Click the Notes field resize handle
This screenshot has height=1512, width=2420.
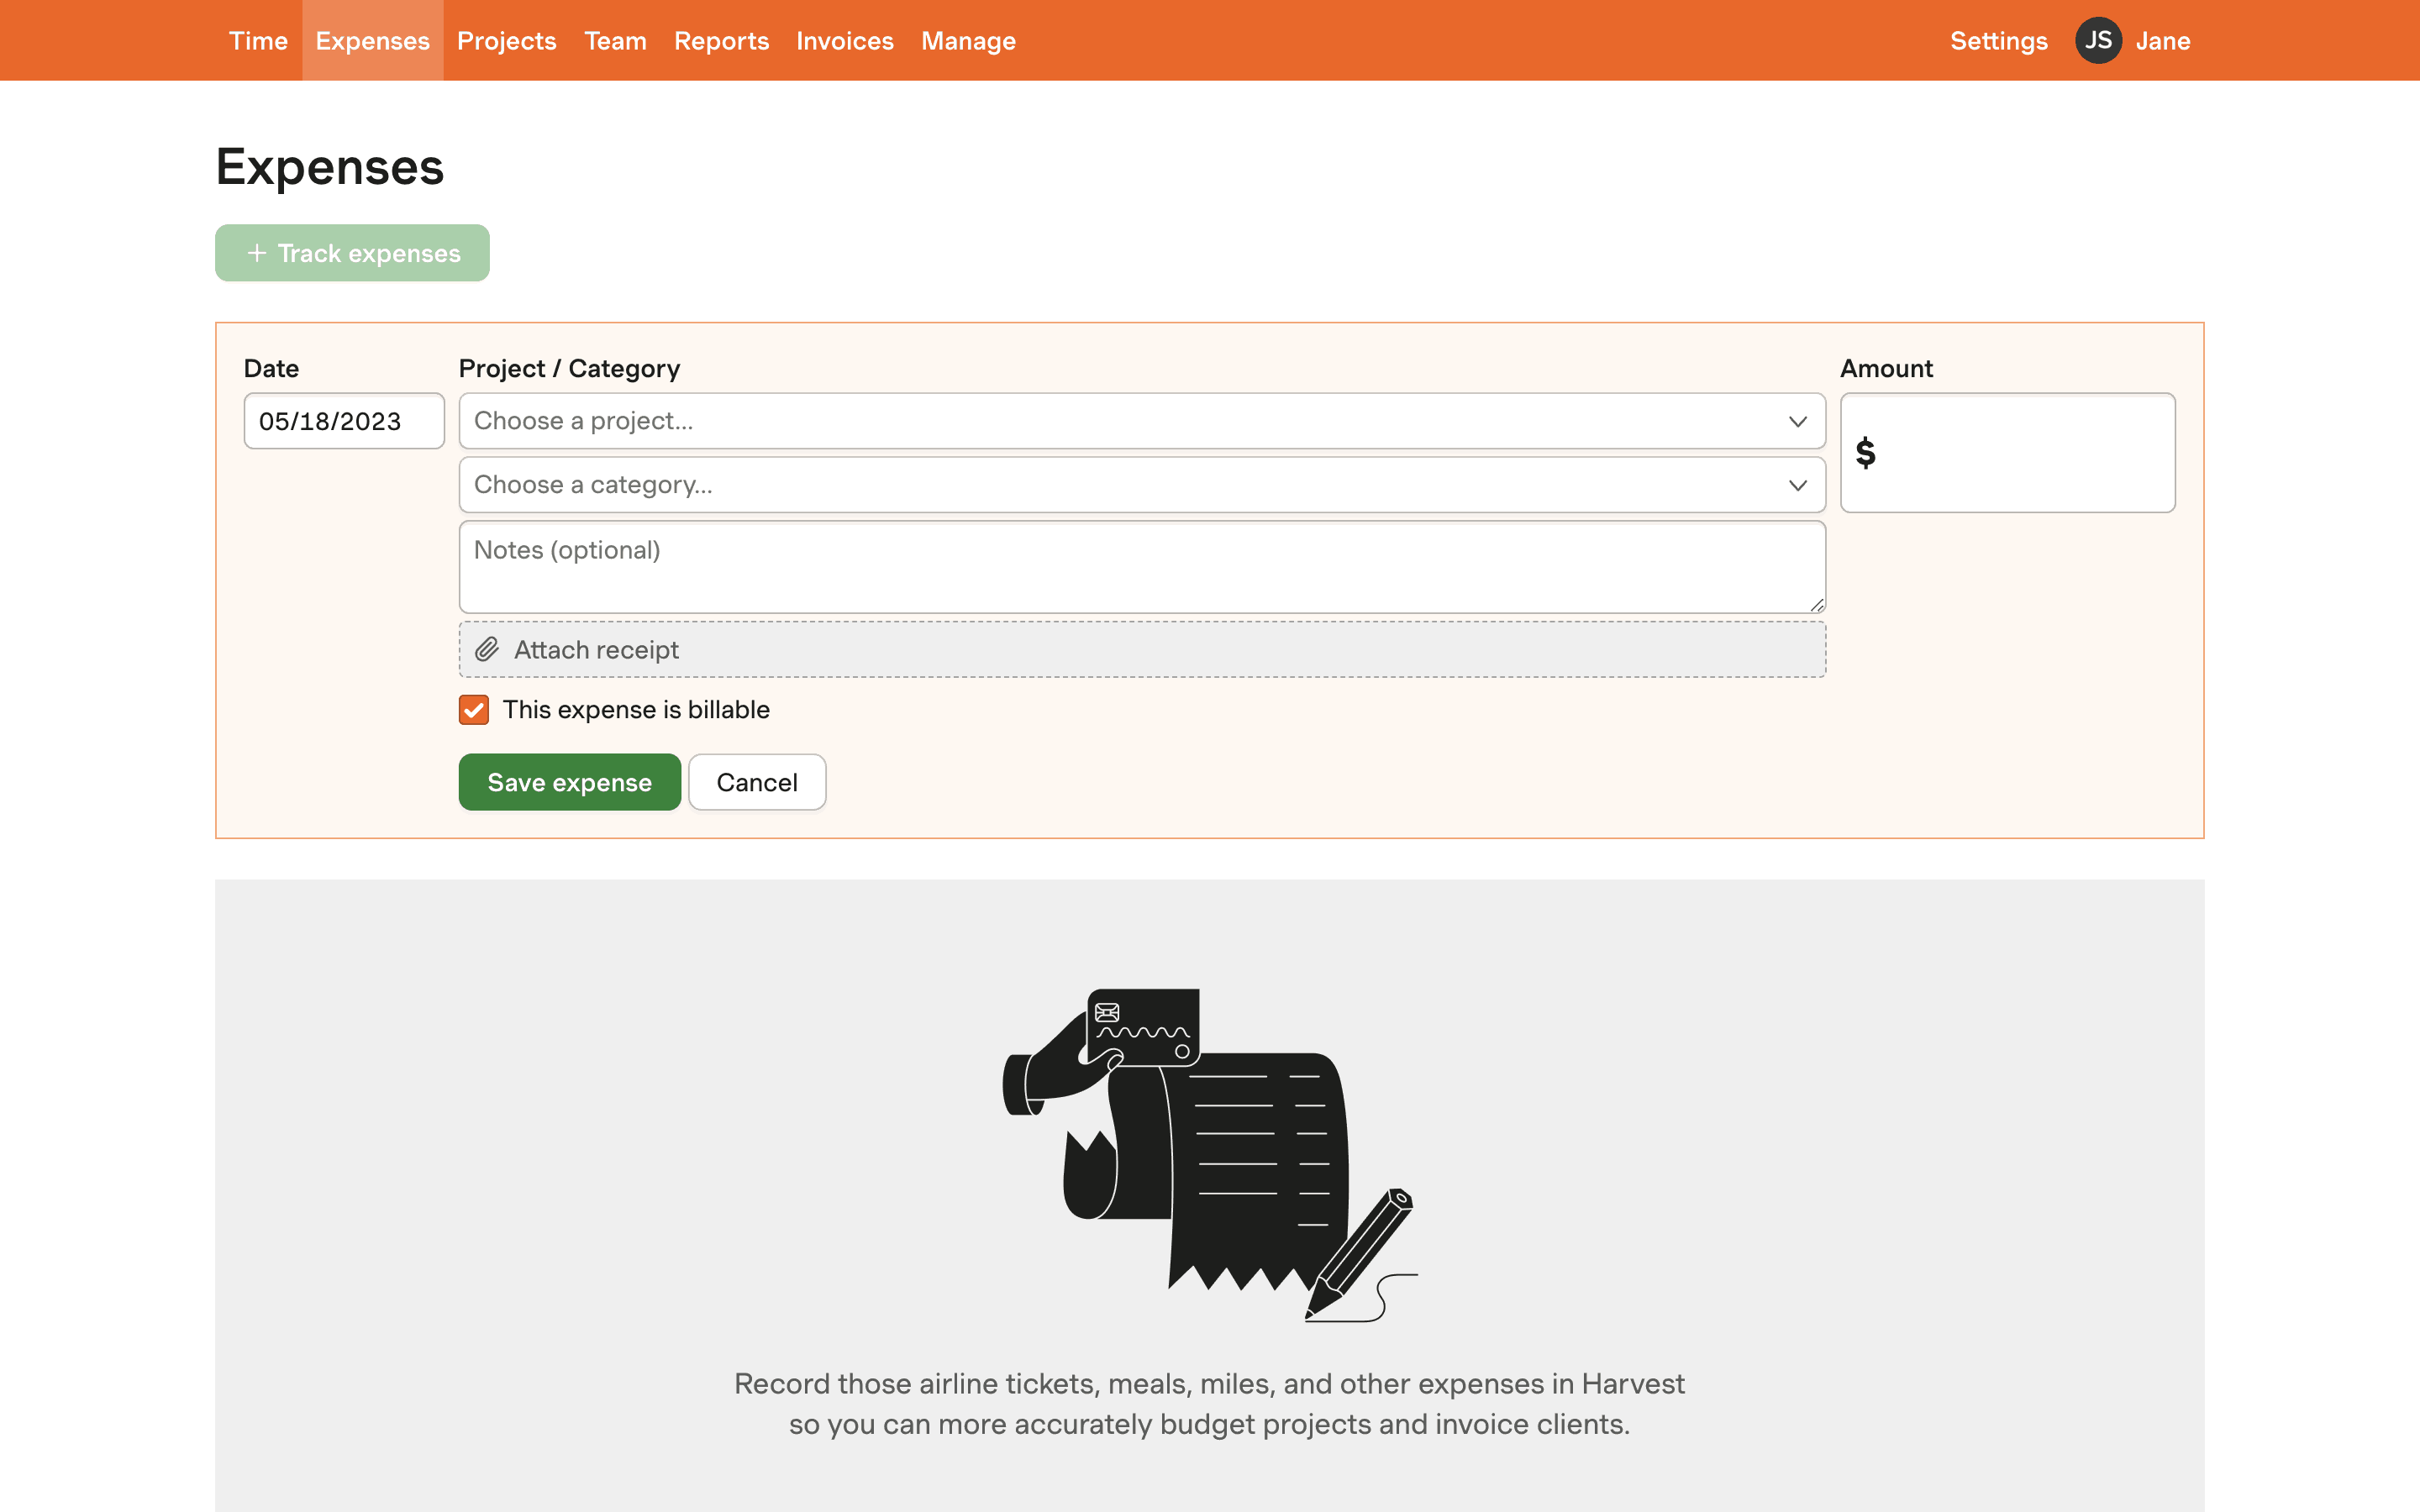pos(1816,604)
